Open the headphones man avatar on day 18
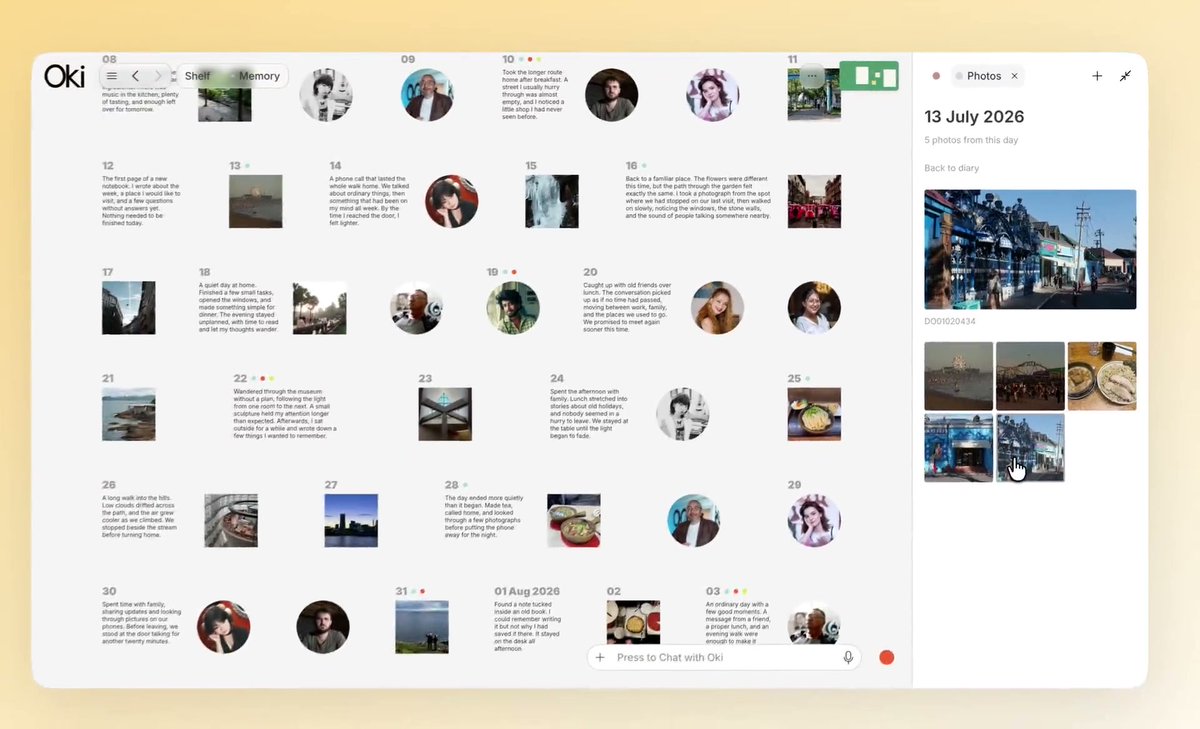This screenshot has height=729, width=1200. click(x=416, y=308)
